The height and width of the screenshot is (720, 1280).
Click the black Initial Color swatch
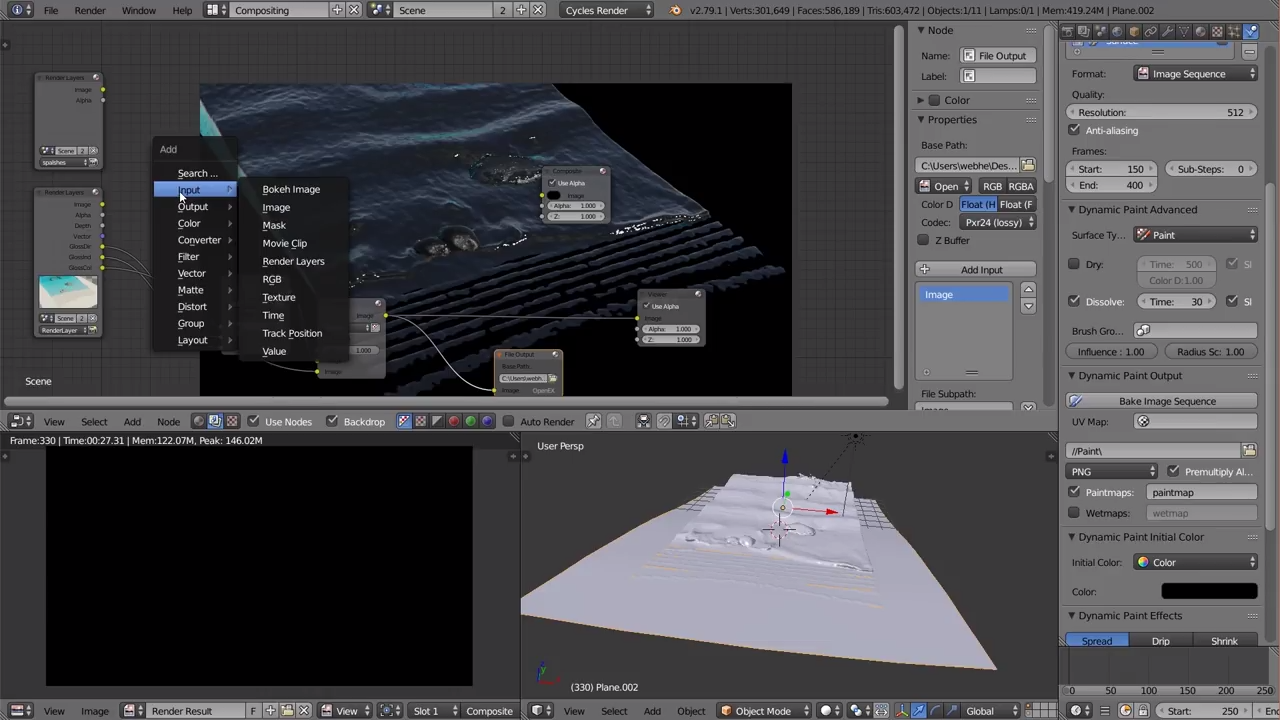tap(1209, 592)
